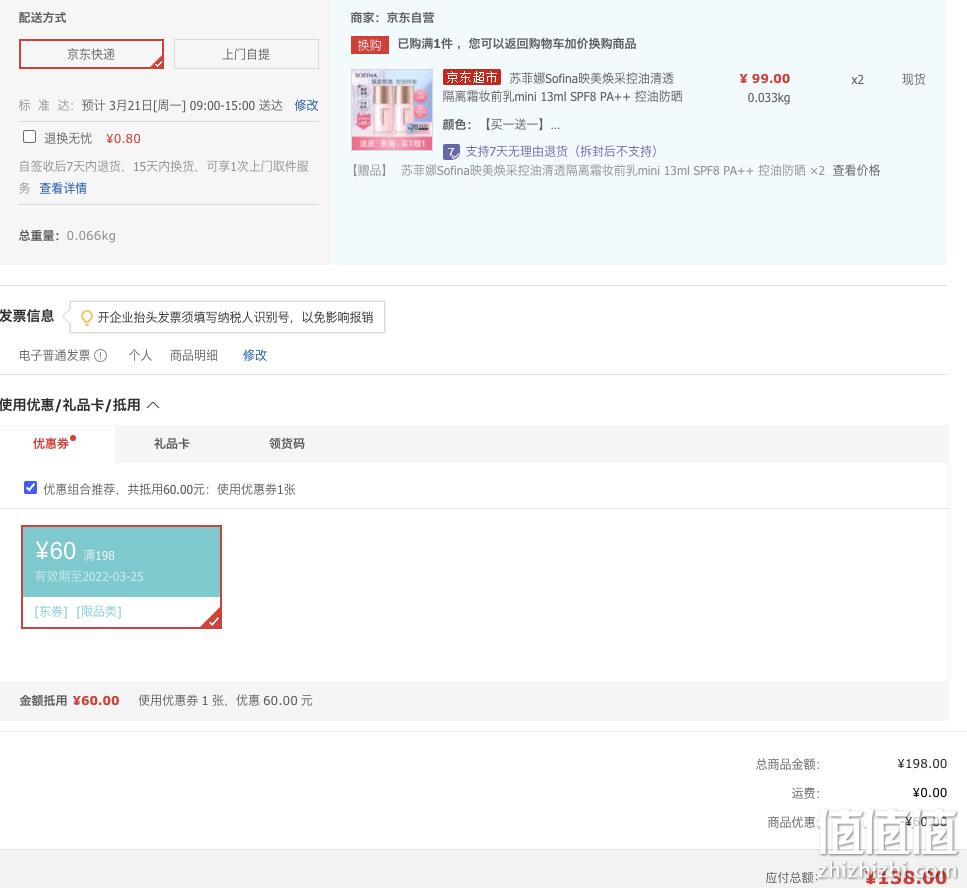Click the 京东超市 red tag
The image size is (967, 888).
(472, 78)
